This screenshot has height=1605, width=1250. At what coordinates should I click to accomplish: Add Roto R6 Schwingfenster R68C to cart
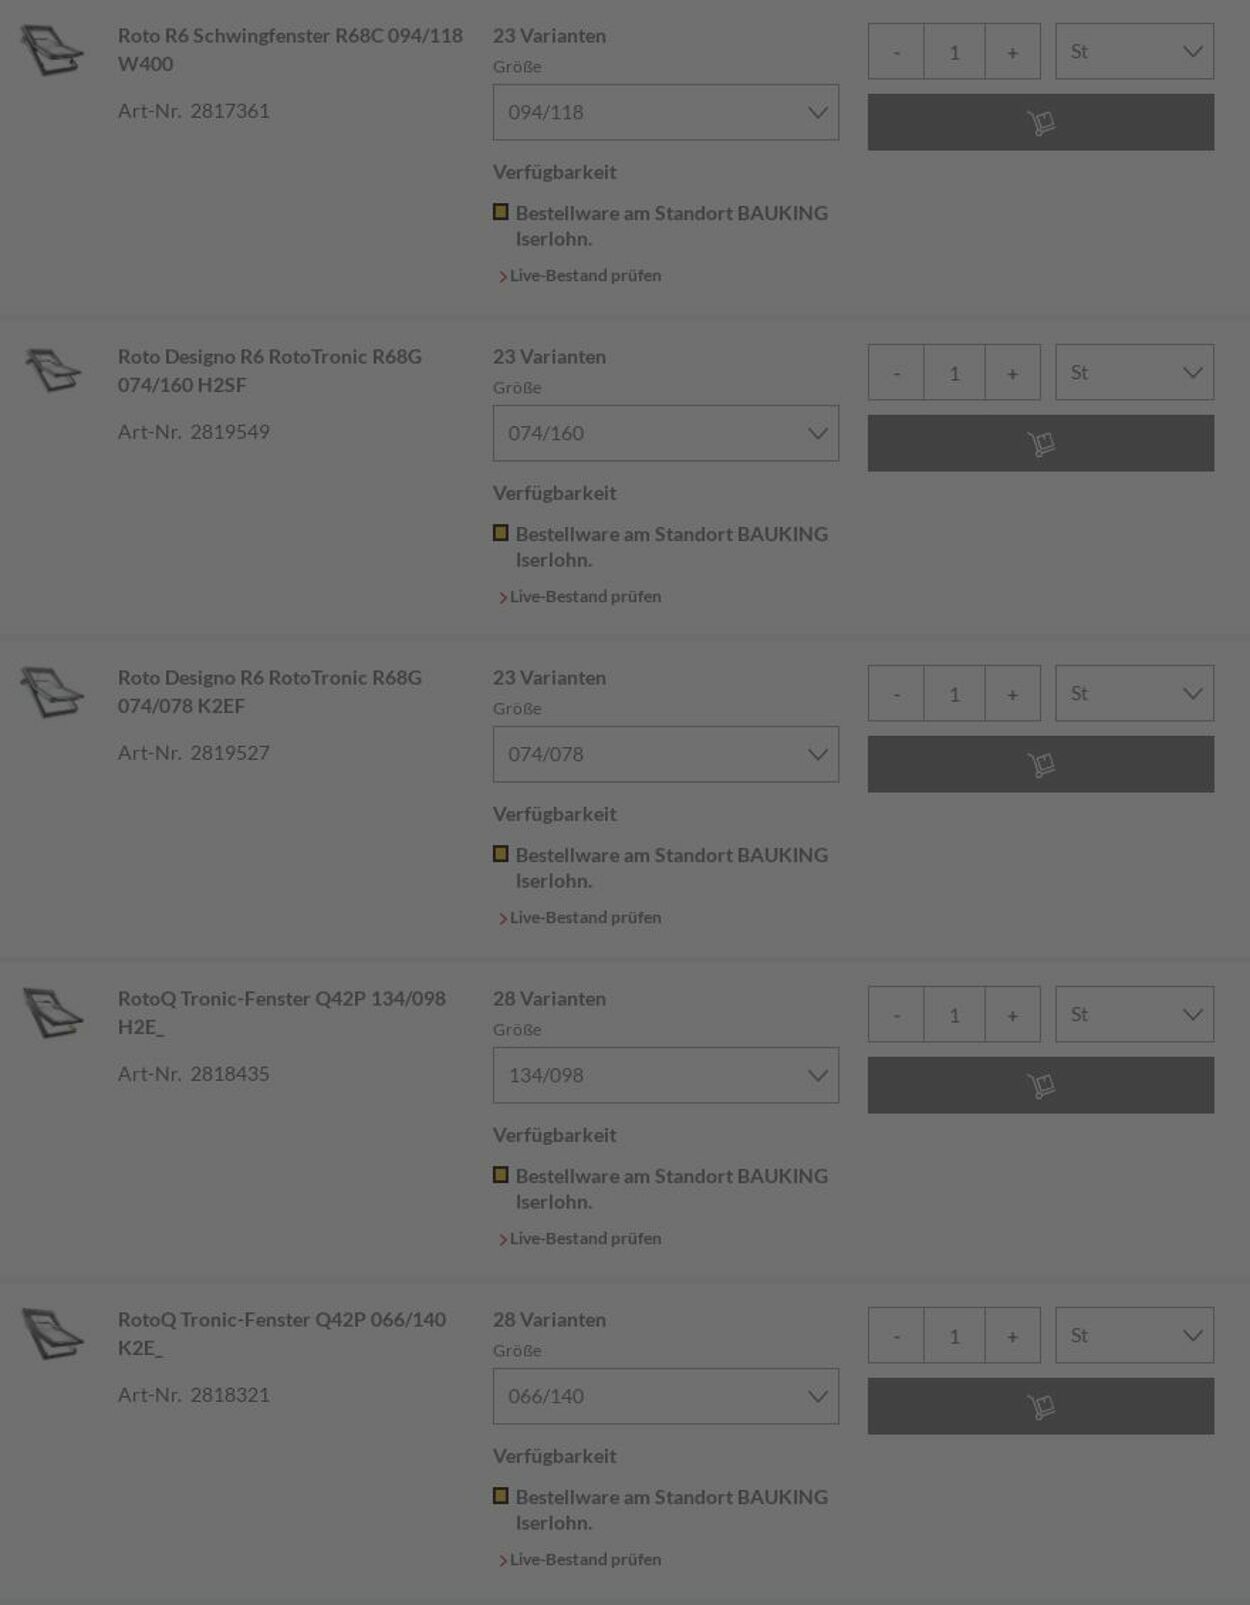click(1040, 122)
